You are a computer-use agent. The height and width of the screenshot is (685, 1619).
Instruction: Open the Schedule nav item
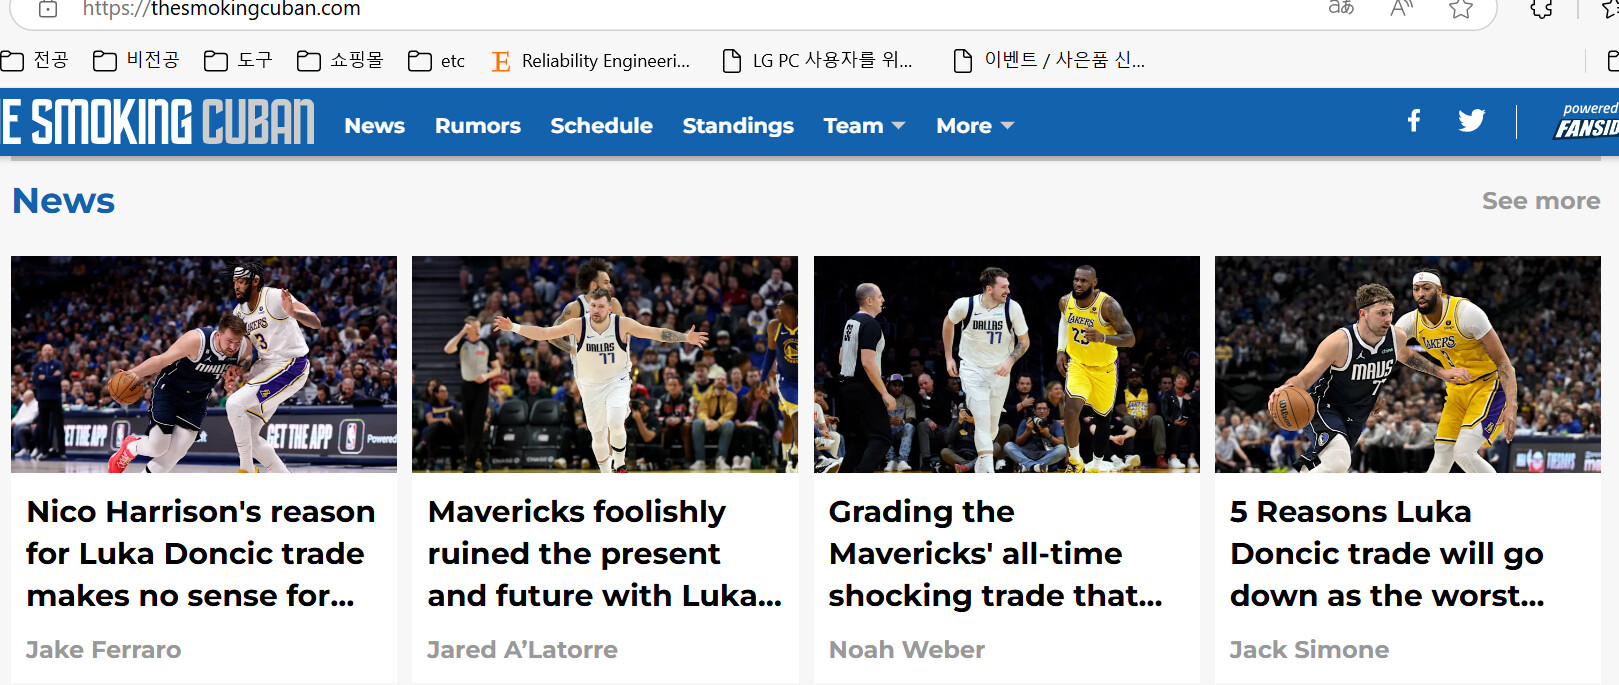coord(601,126)
